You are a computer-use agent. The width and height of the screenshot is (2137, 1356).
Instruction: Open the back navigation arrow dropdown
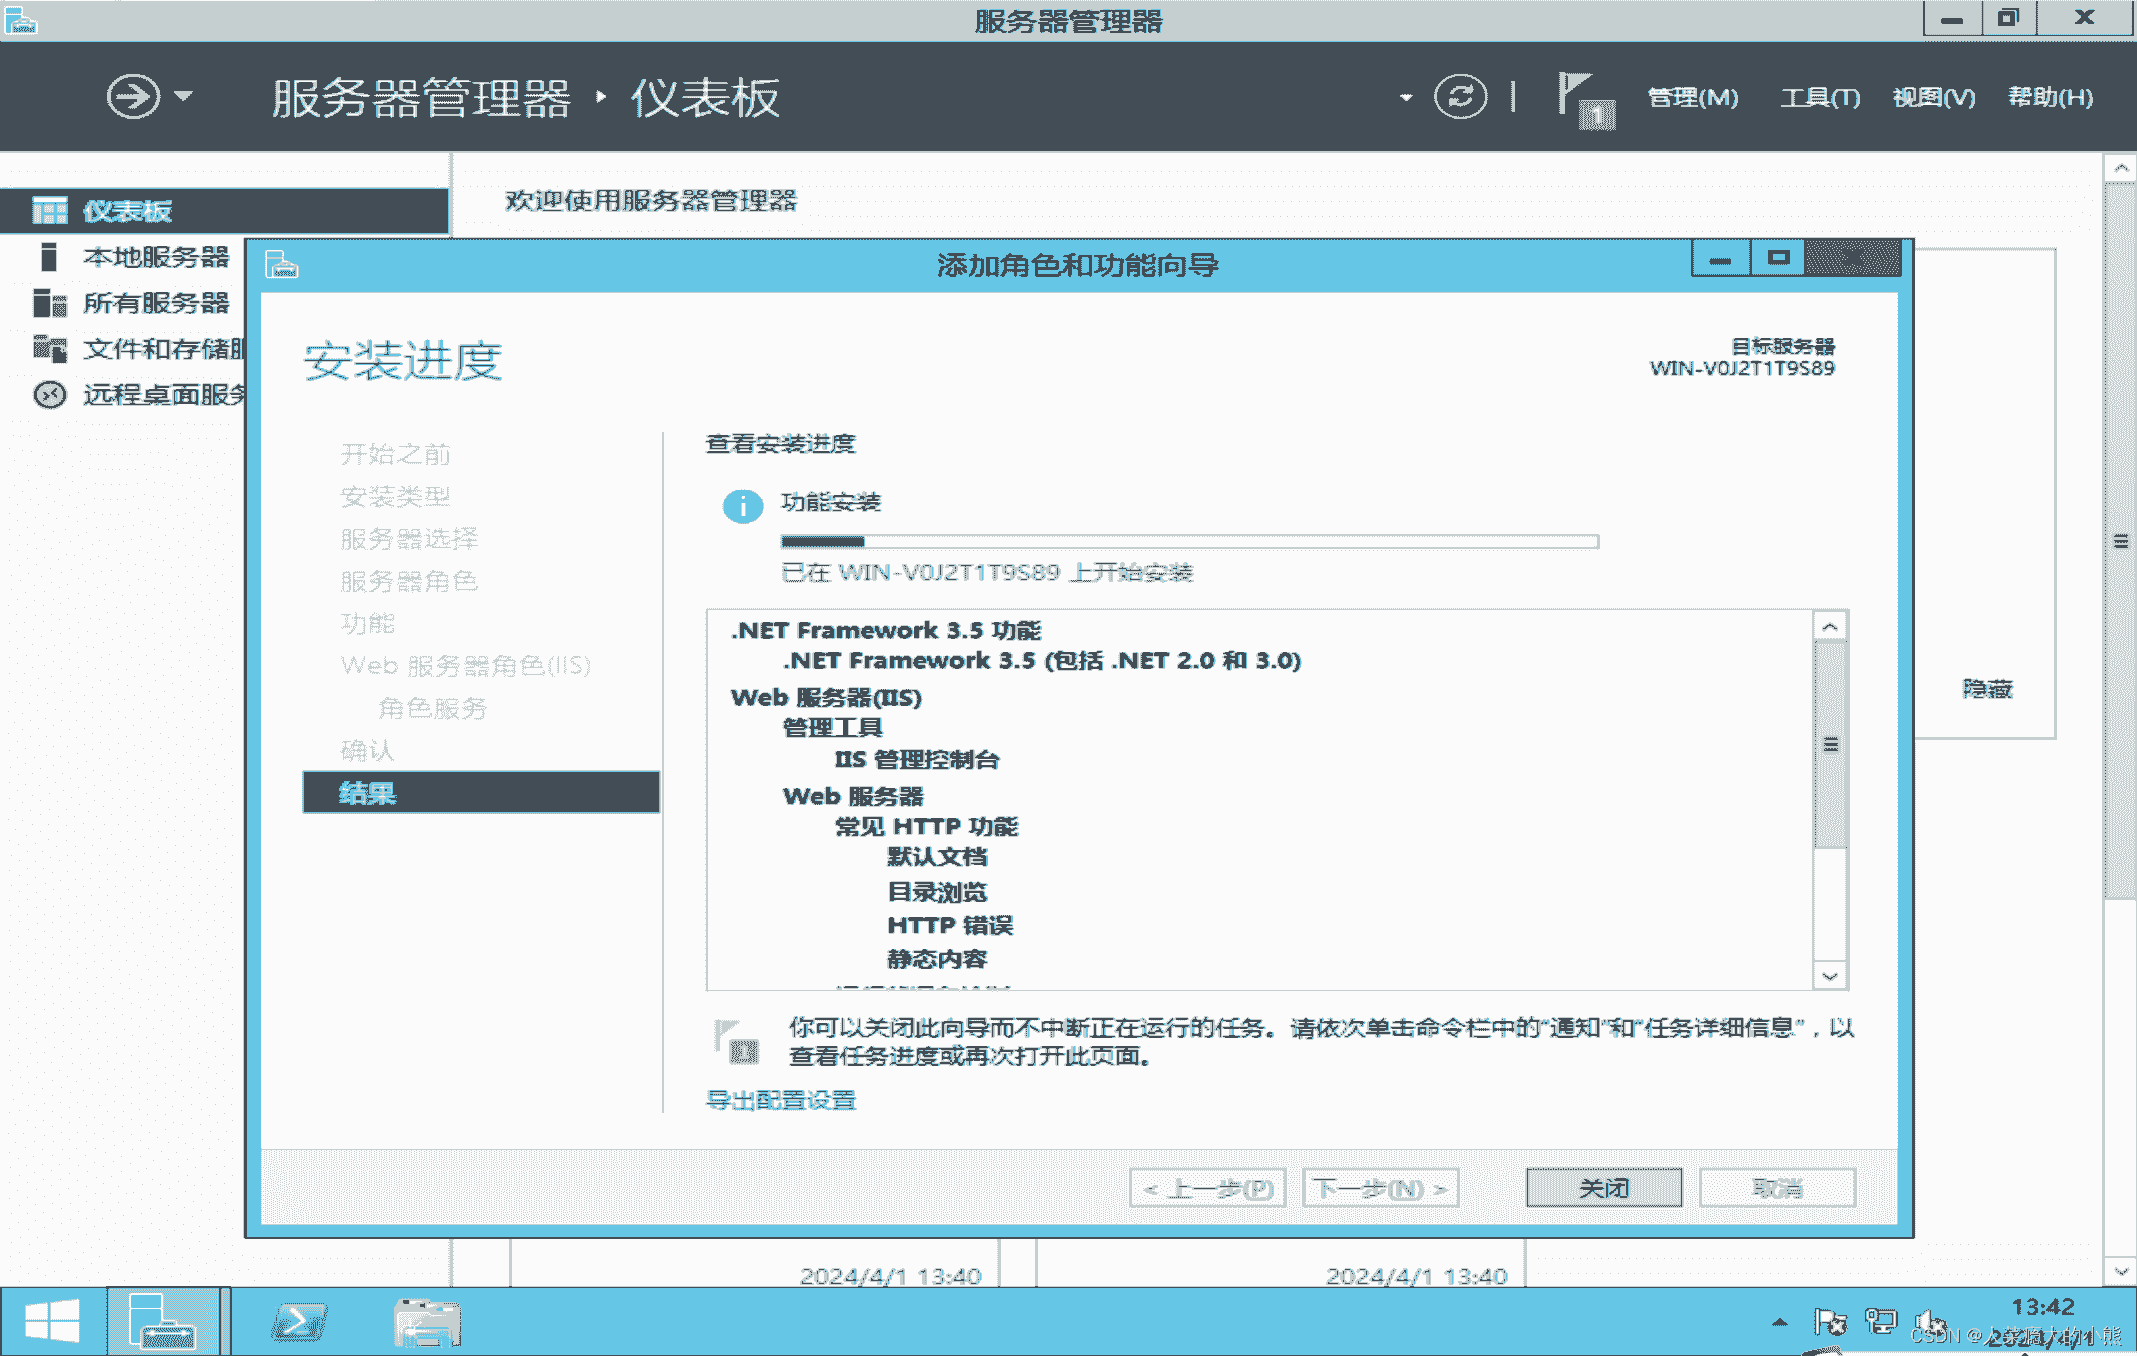(182, 97)
